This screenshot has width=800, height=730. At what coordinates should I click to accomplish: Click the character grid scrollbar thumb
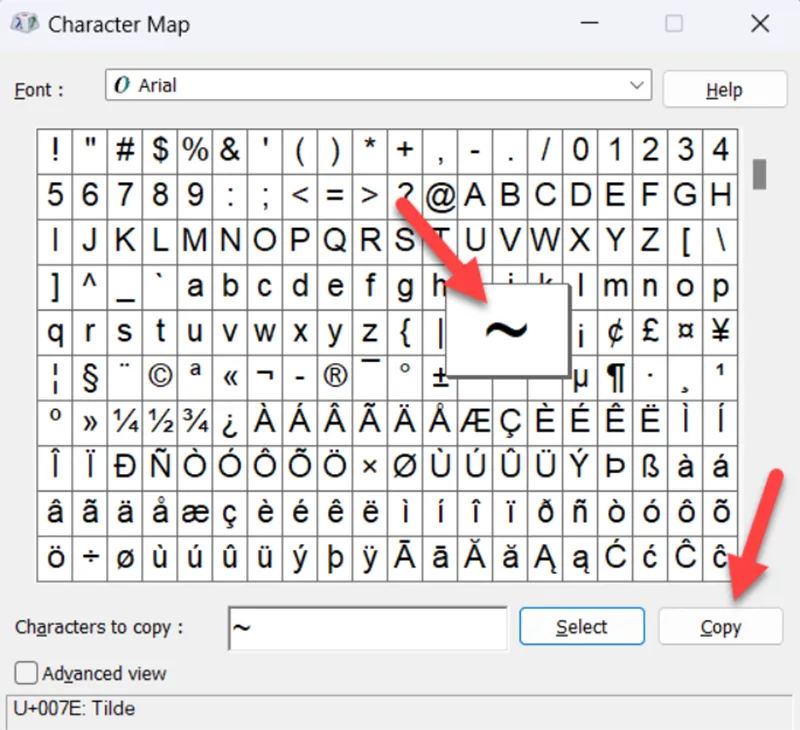[x=759, y=174]
